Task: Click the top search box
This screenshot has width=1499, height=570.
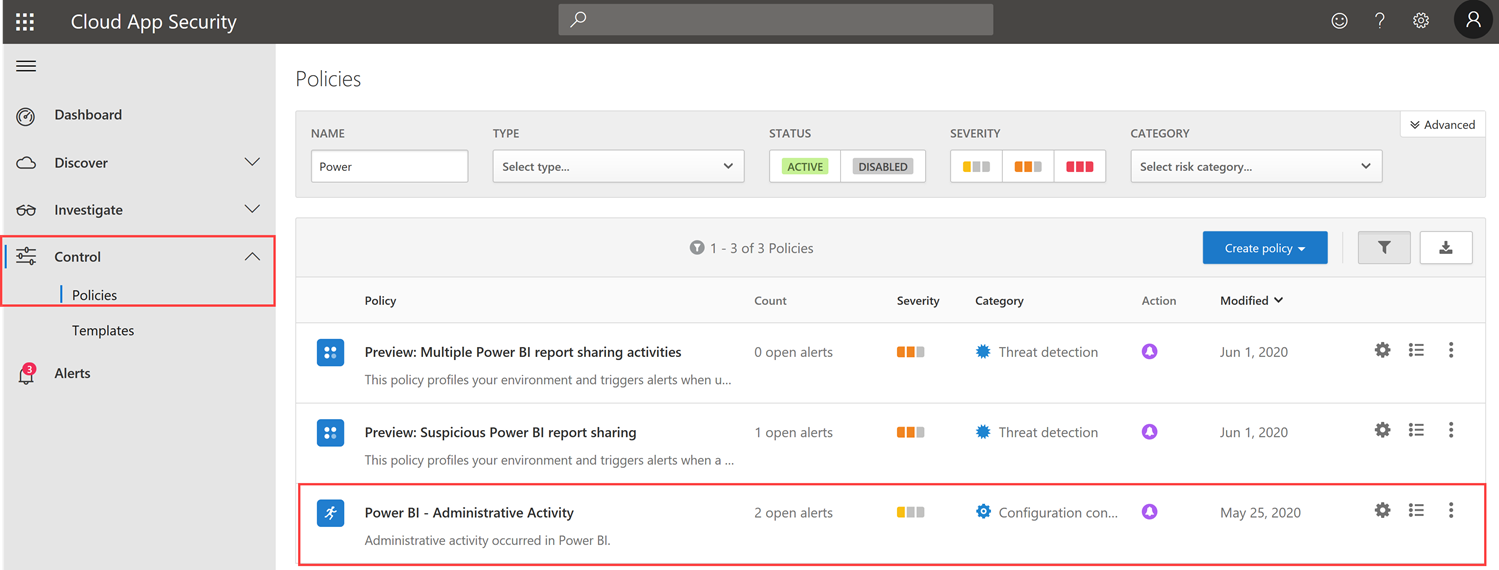Action: [775, 20]
